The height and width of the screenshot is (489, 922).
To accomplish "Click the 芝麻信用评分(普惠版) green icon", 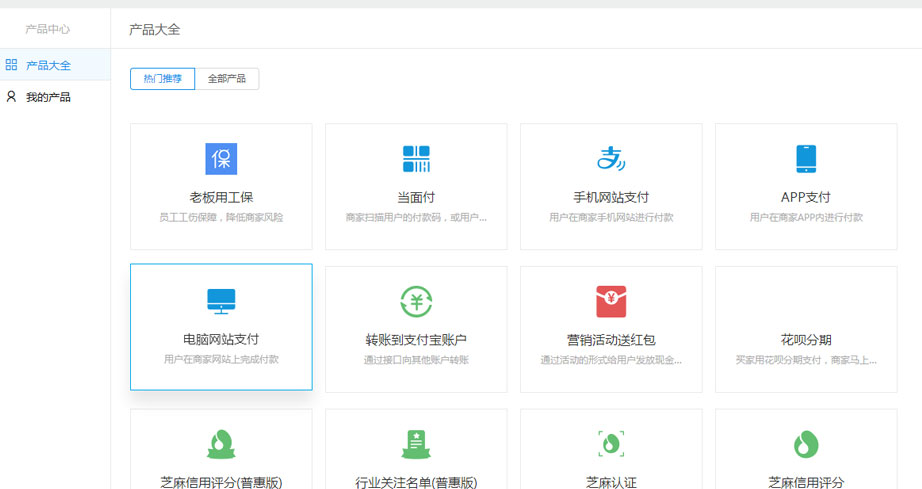I will tap(221, 443).
